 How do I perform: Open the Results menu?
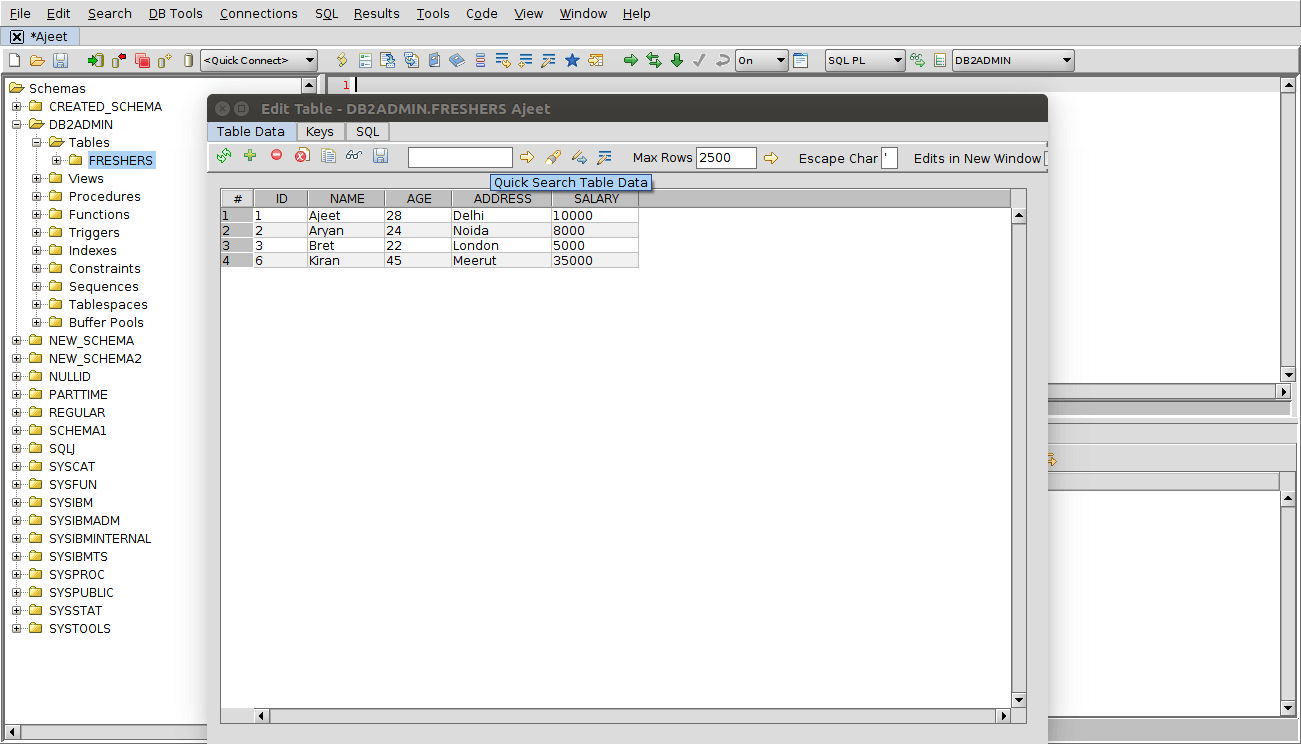[376, 13]
